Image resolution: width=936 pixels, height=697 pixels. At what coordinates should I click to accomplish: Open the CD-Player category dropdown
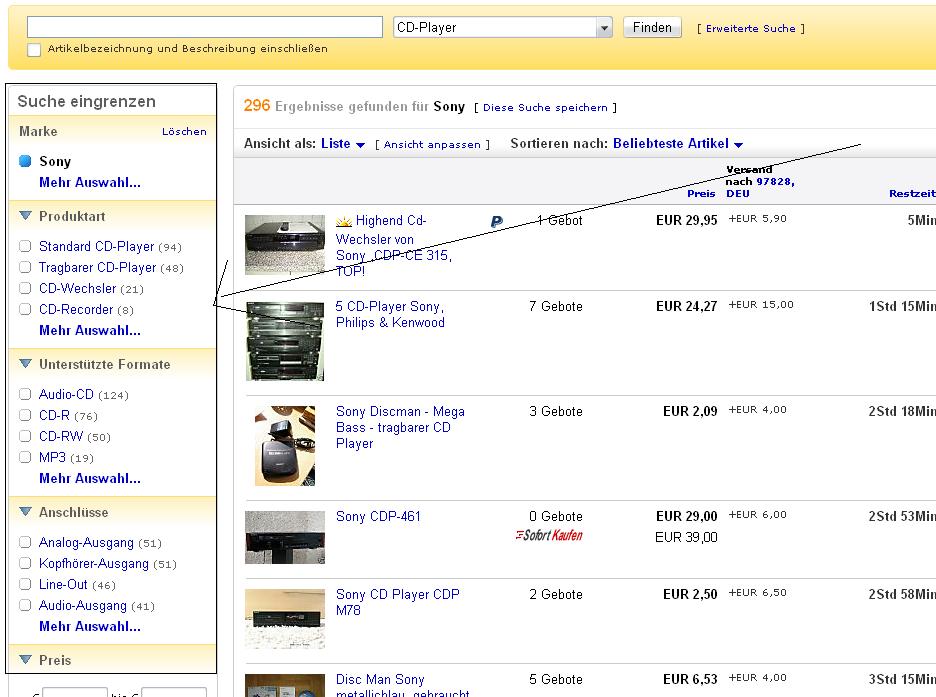coord(503,27)
